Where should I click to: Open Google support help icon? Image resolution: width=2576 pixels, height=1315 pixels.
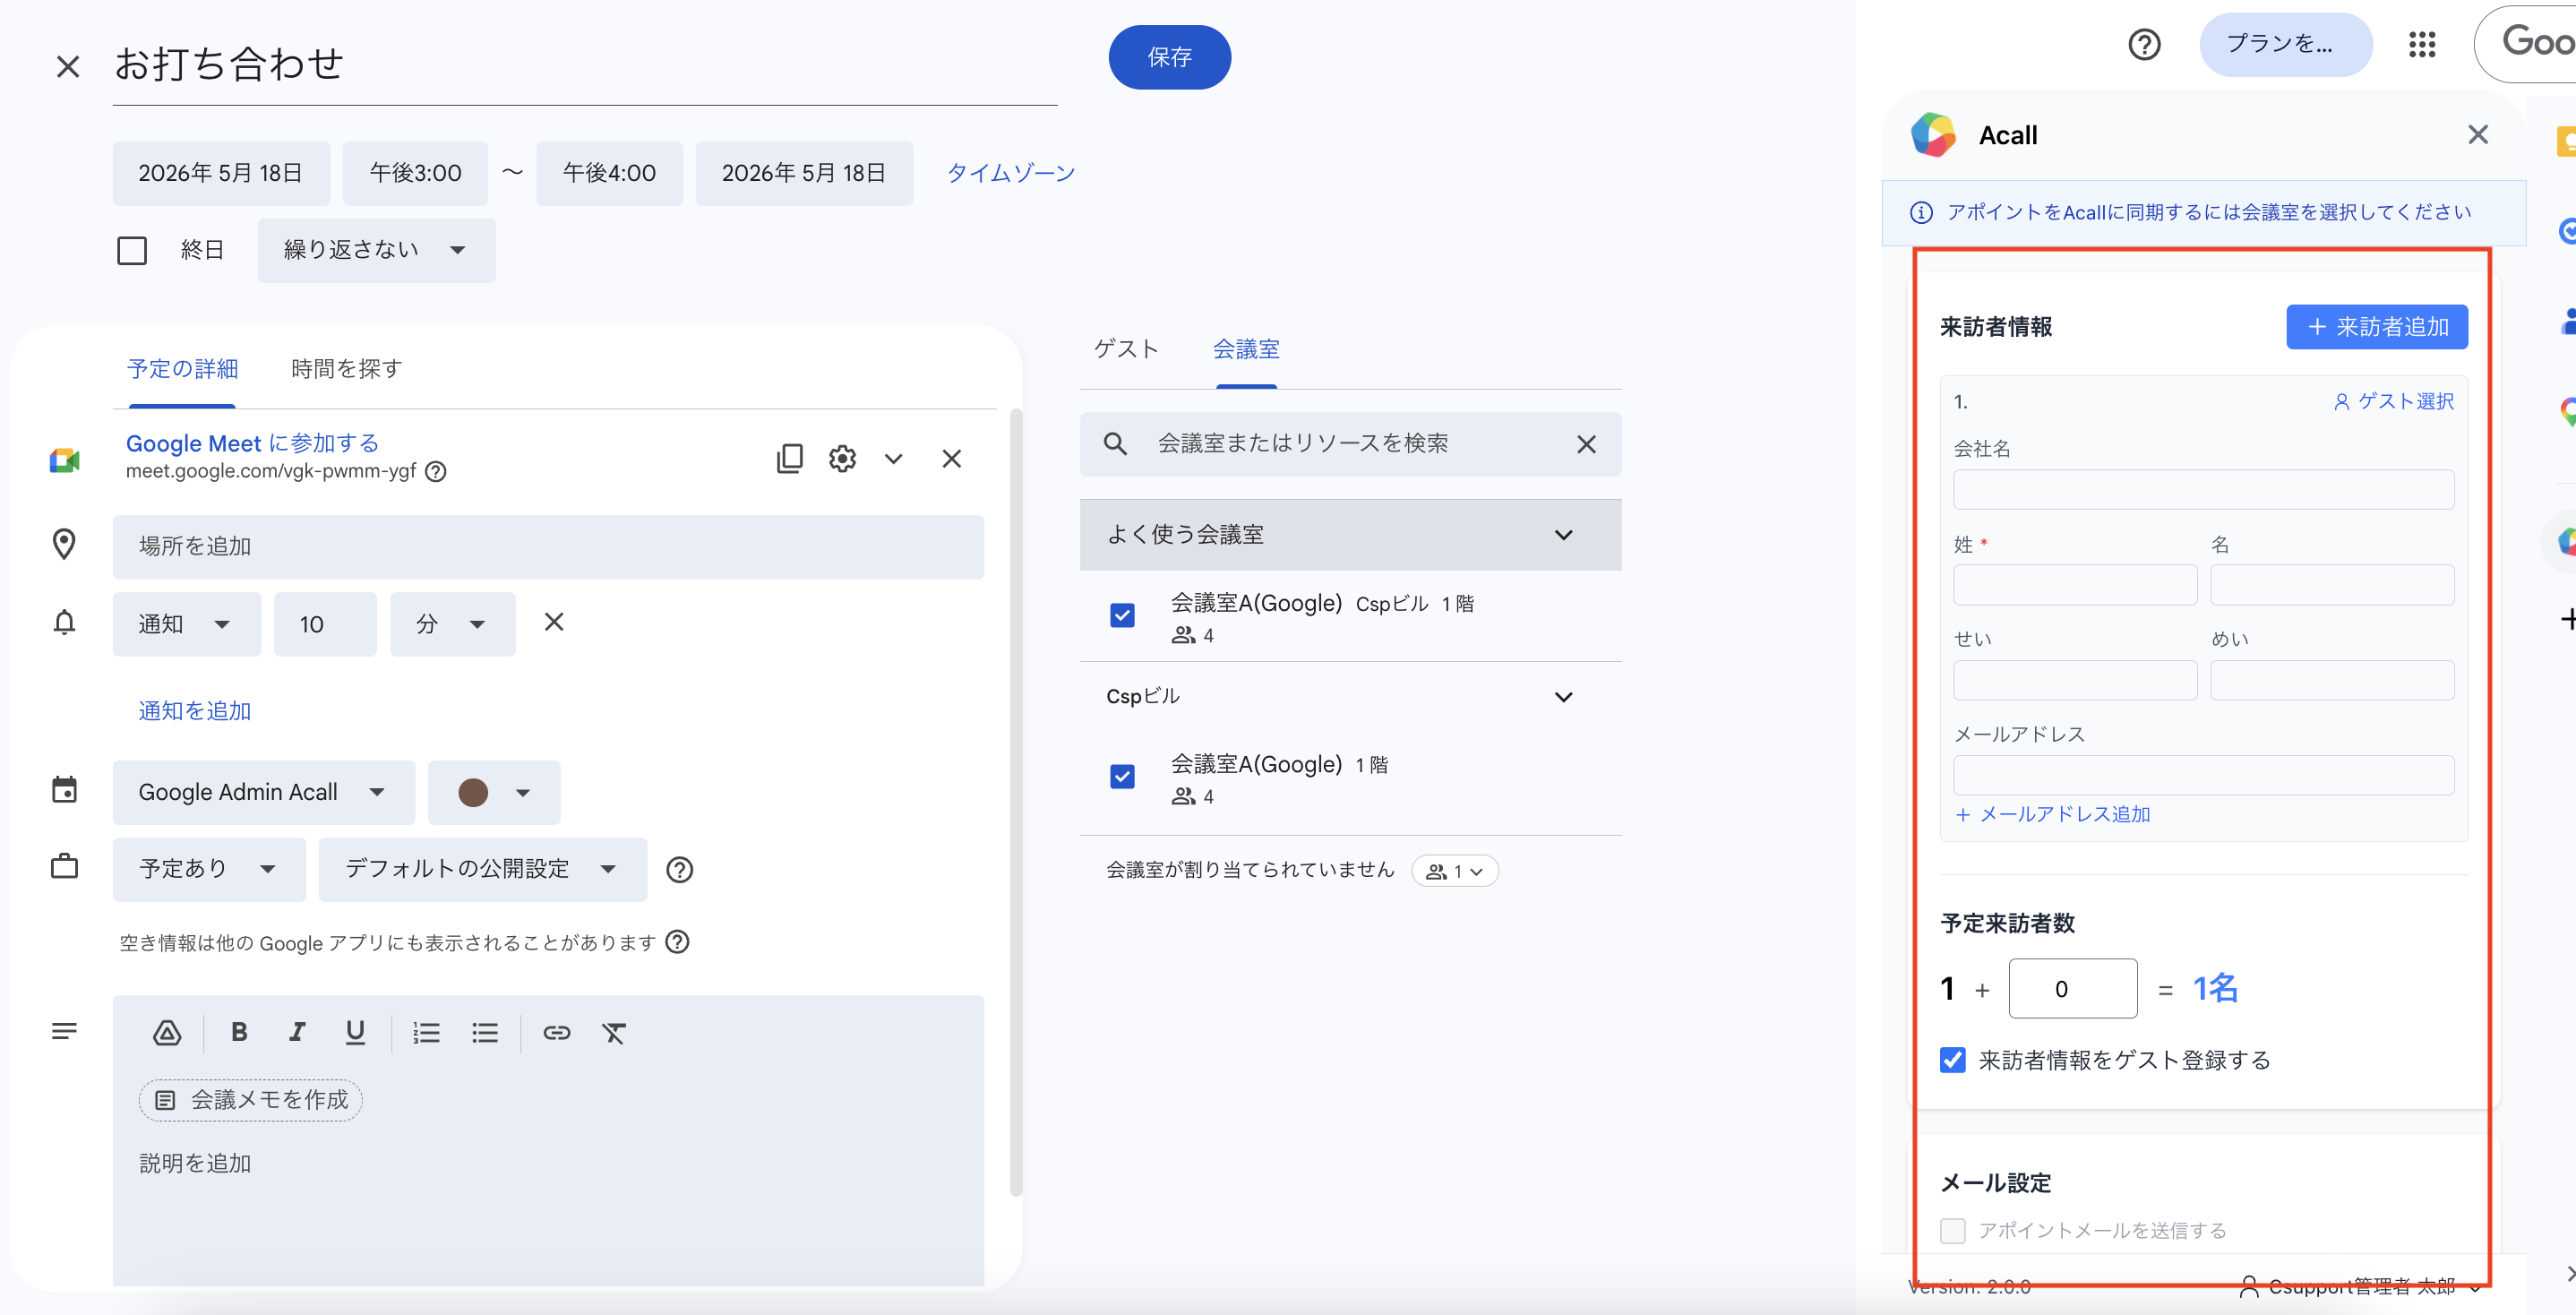2145,45
